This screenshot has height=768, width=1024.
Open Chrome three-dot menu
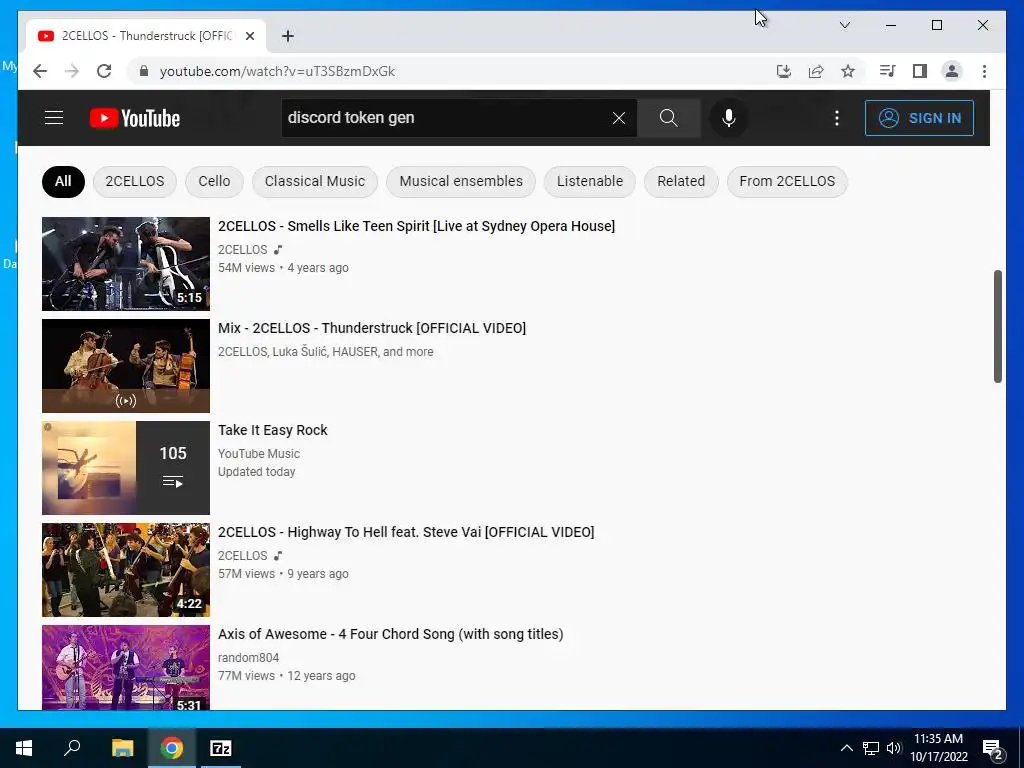(984, 71)
